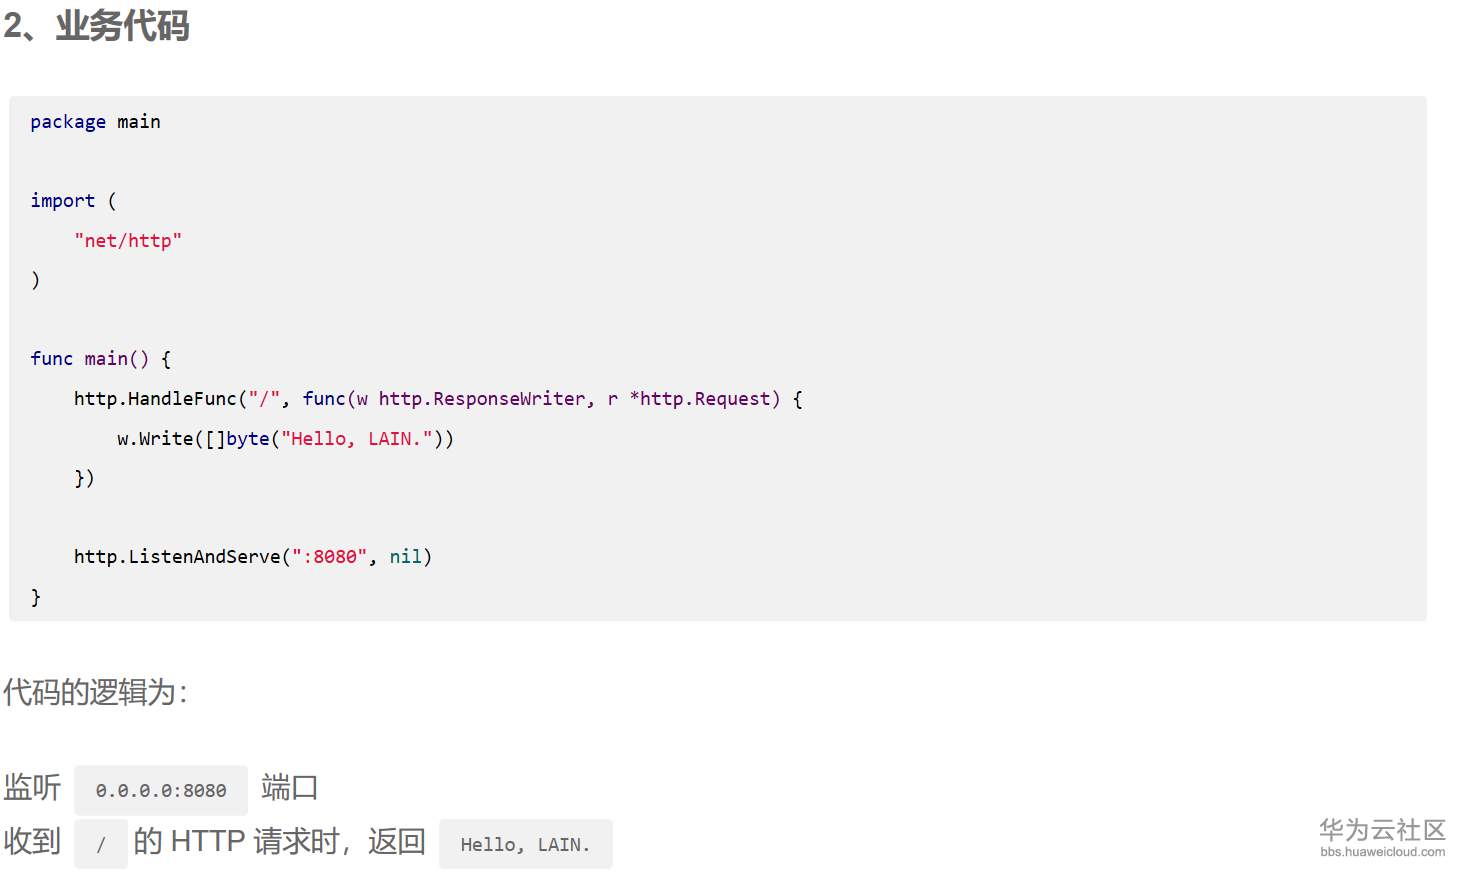1466x877 pixels.
Task: Click the http.HandleFunc call in code
Action: (x=155, y=399)
